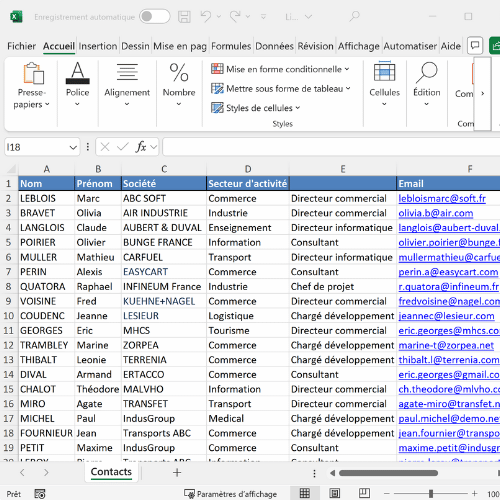Open the redo history dropdown arrow
This screenshot has width=500, height=500.
tap(248, 16)
